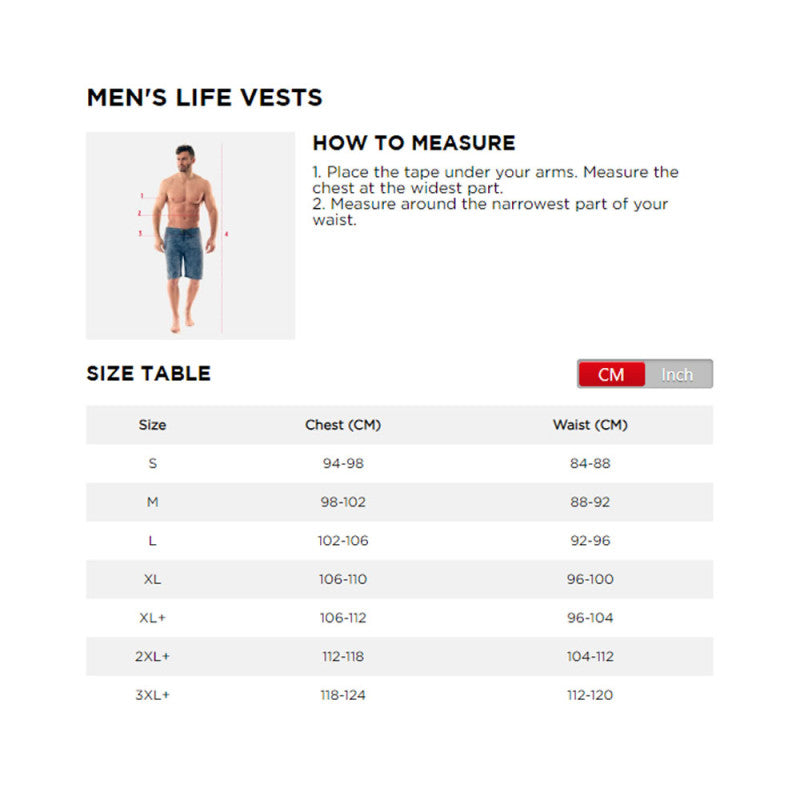Click the male model measurement image
This screenshot has height=800, width=800.
tap(190, 236)
